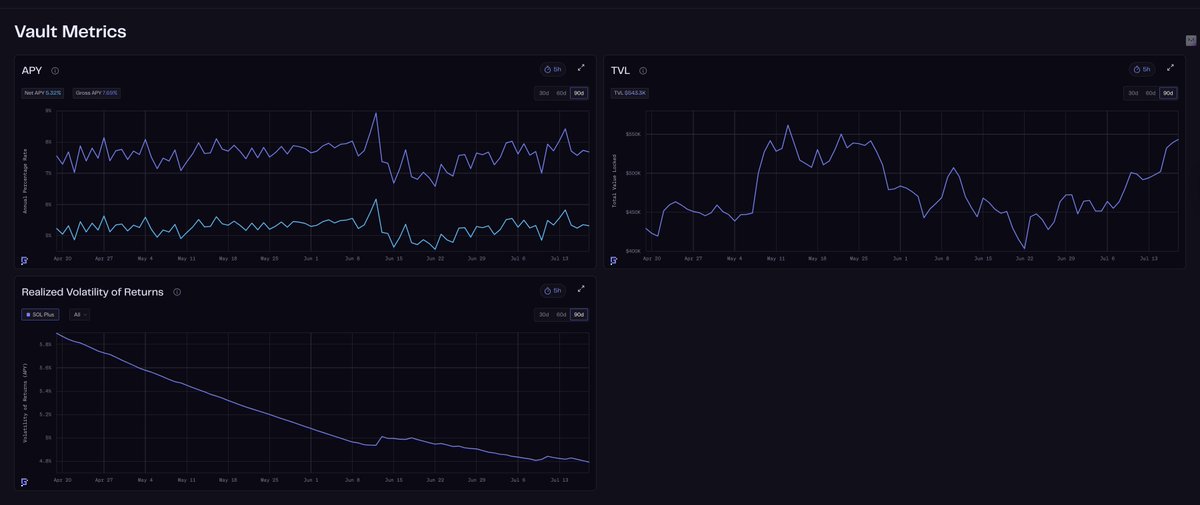Click the logo in TVL chart corner
This screenshot has height=505, width=1200.
coord(614,260)
